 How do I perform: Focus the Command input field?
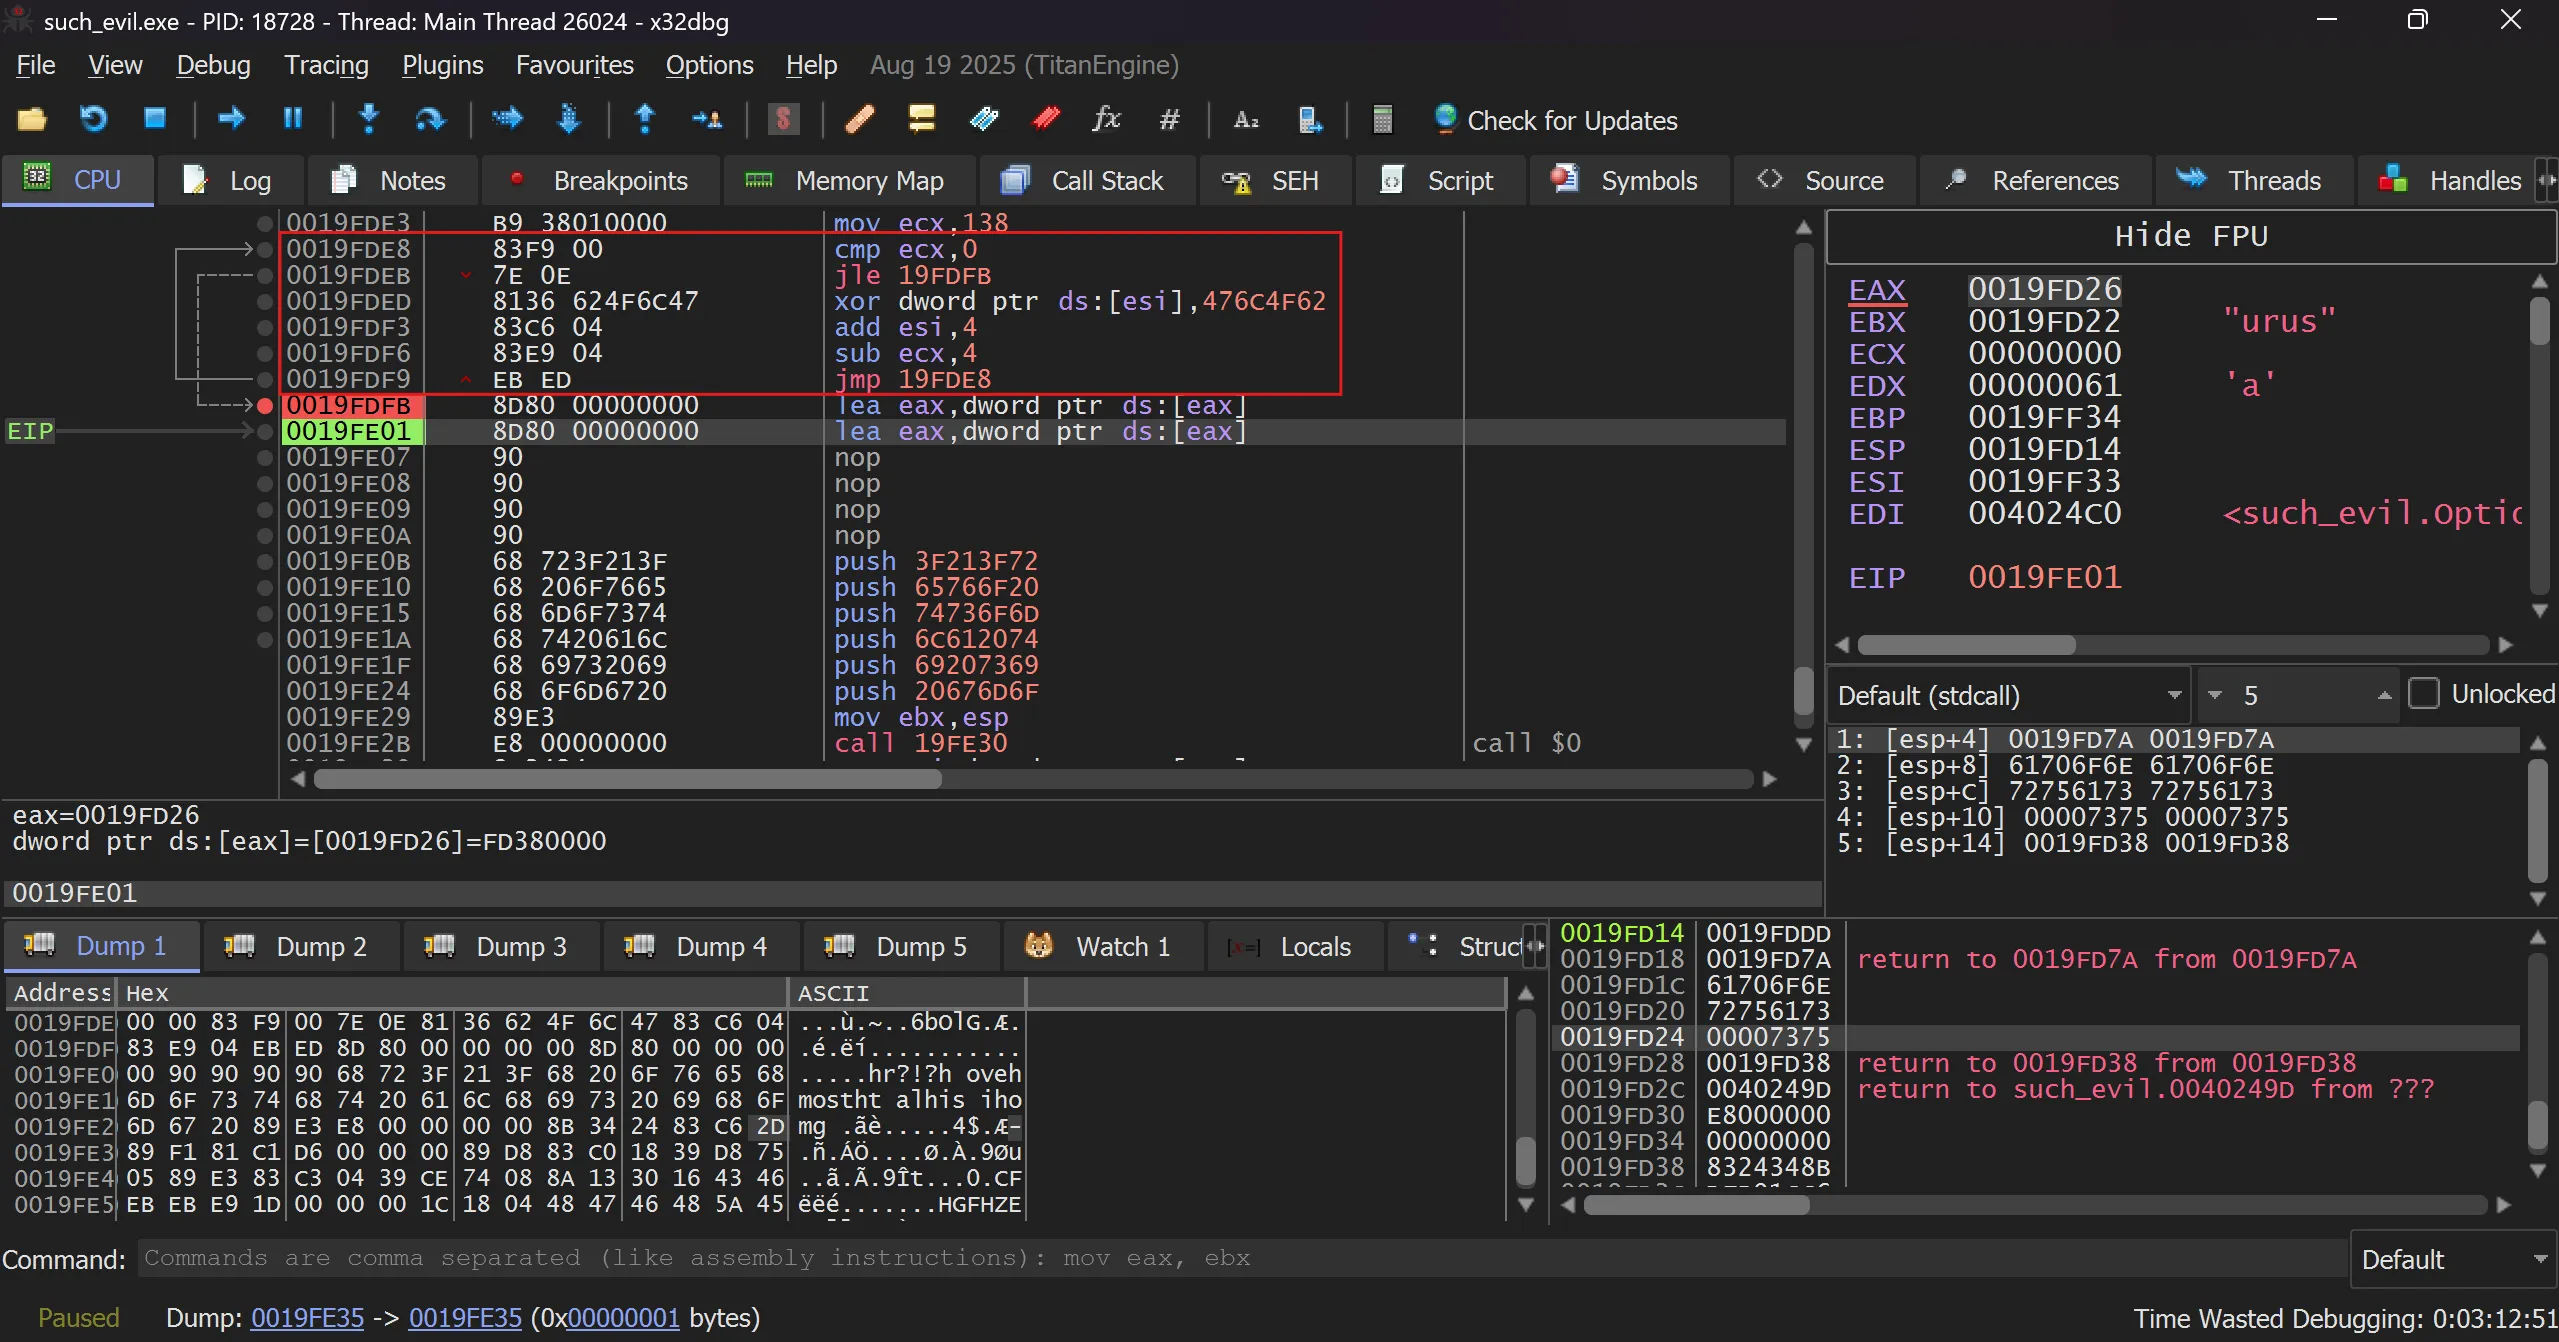pyautogui.click(x=1240, y=1258)
